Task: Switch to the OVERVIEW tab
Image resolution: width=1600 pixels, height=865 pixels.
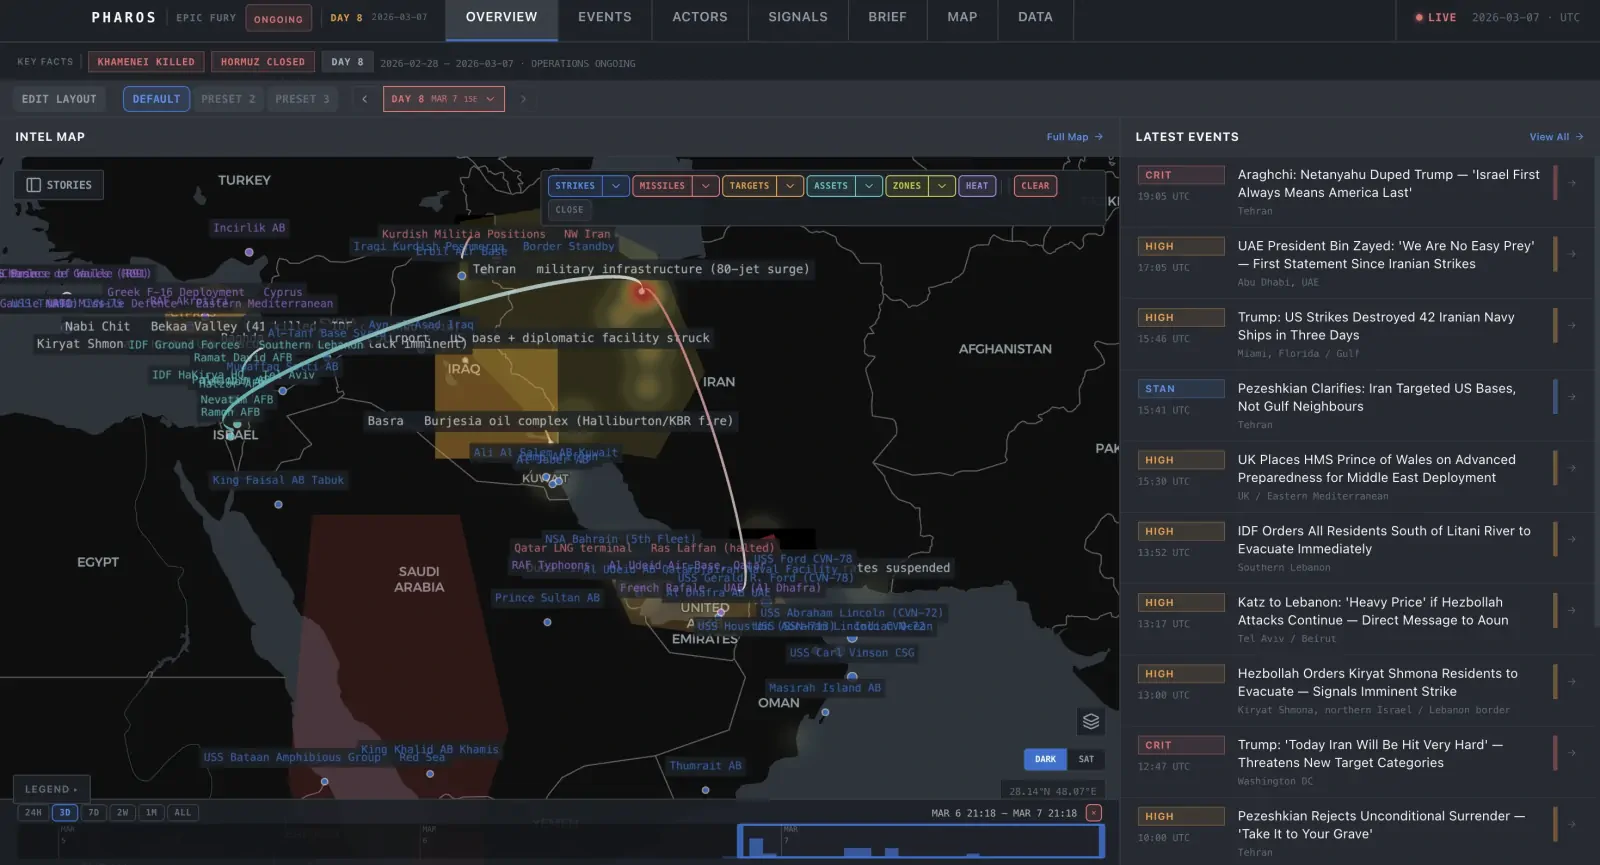Action: [501, 18]
